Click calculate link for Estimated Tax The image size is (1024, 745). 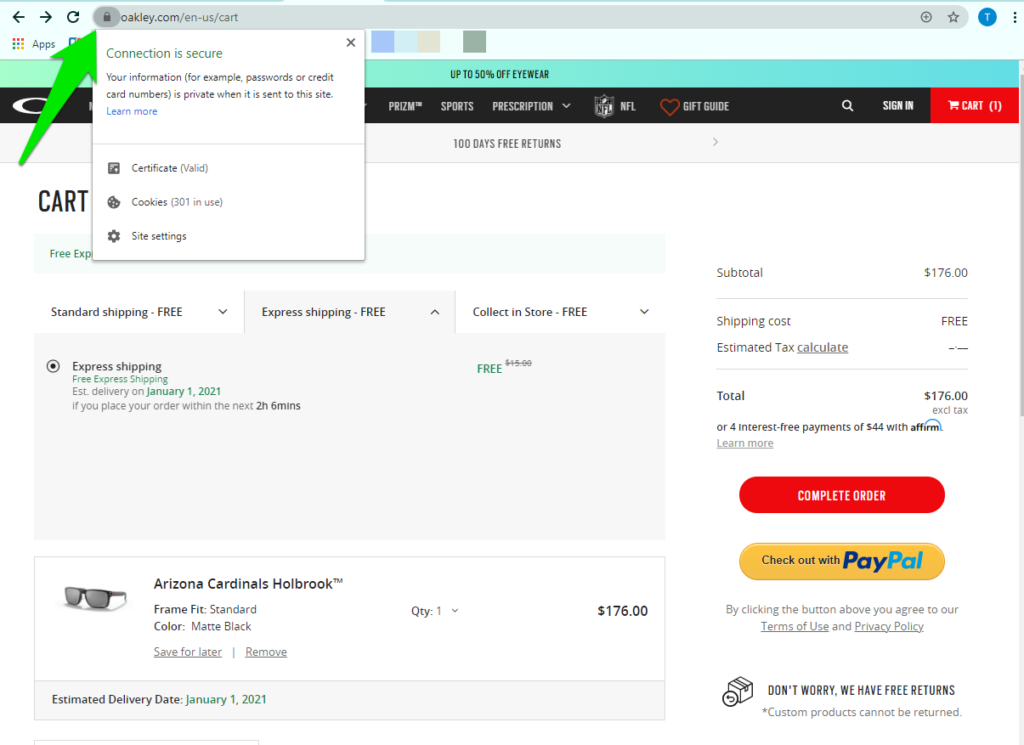point(822,347)
